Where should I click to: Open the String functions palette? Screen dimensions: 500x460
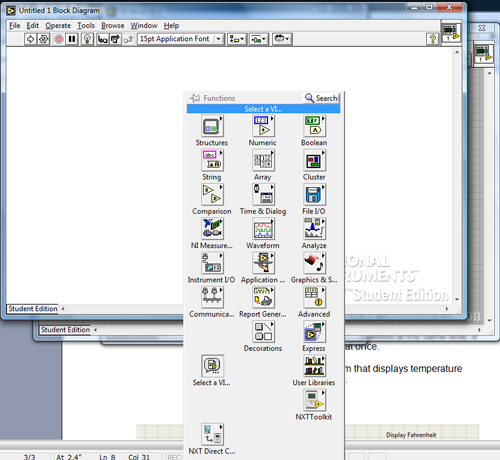[212, 160]
